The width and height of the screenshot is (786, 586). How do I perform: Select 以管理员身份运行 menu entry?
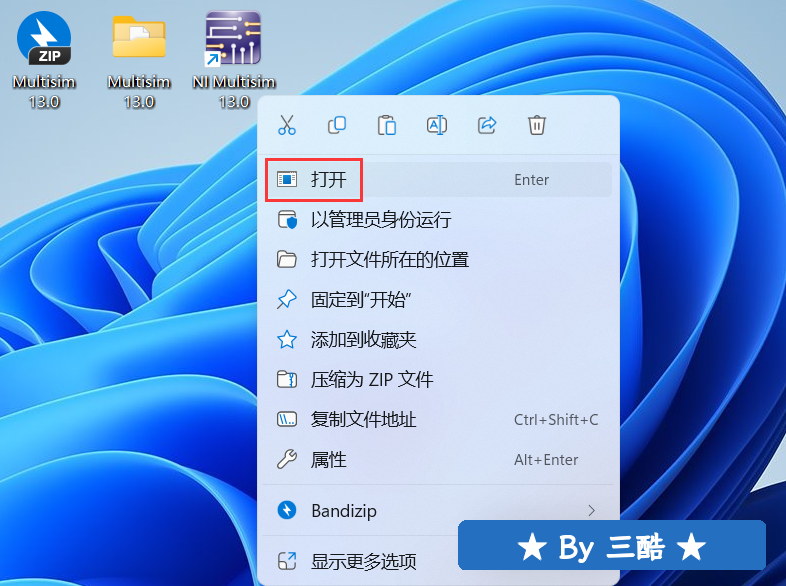coord(438,220)
